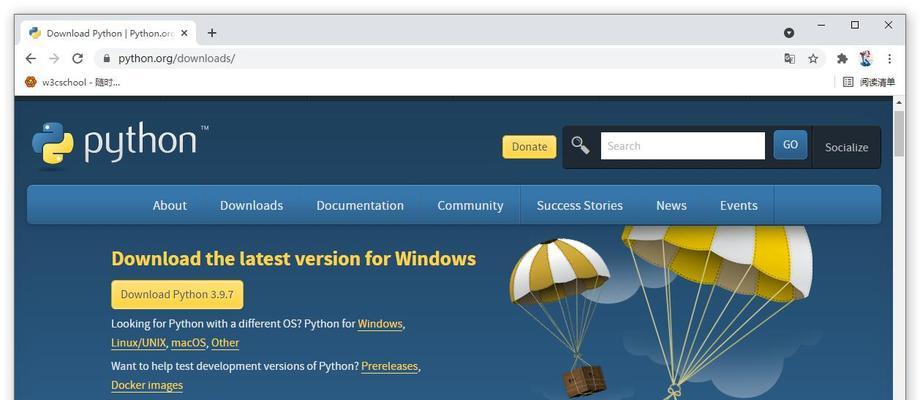The width and height of the screenshot is (920, 400).
Task: Close the Download Python tab
Action: pyautogui.click(x=184, y=33)
